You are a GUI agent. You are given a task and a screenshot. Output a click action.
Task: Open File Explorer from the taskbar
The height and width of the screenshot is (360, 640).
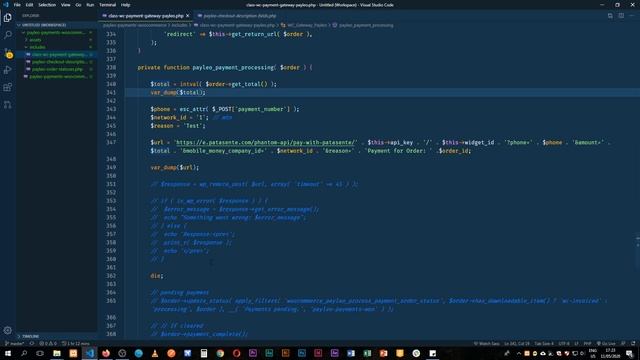57,353
